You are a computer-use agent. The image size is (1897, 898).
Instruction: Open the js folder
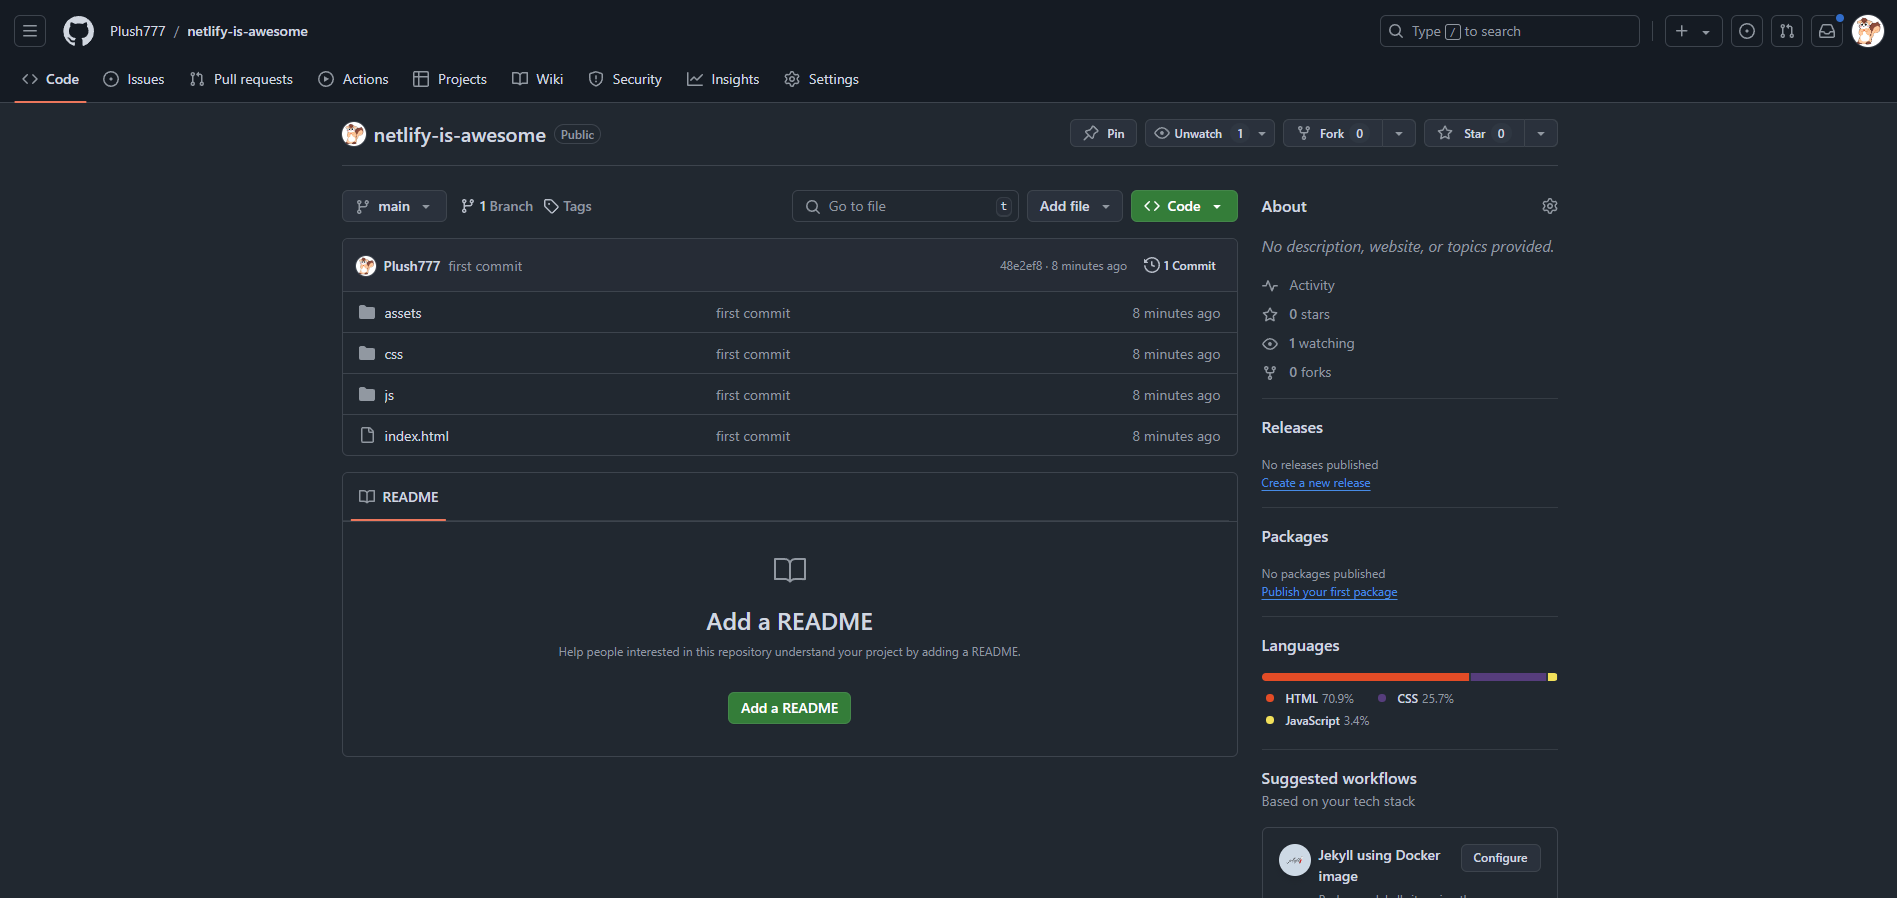click(389, 395)
